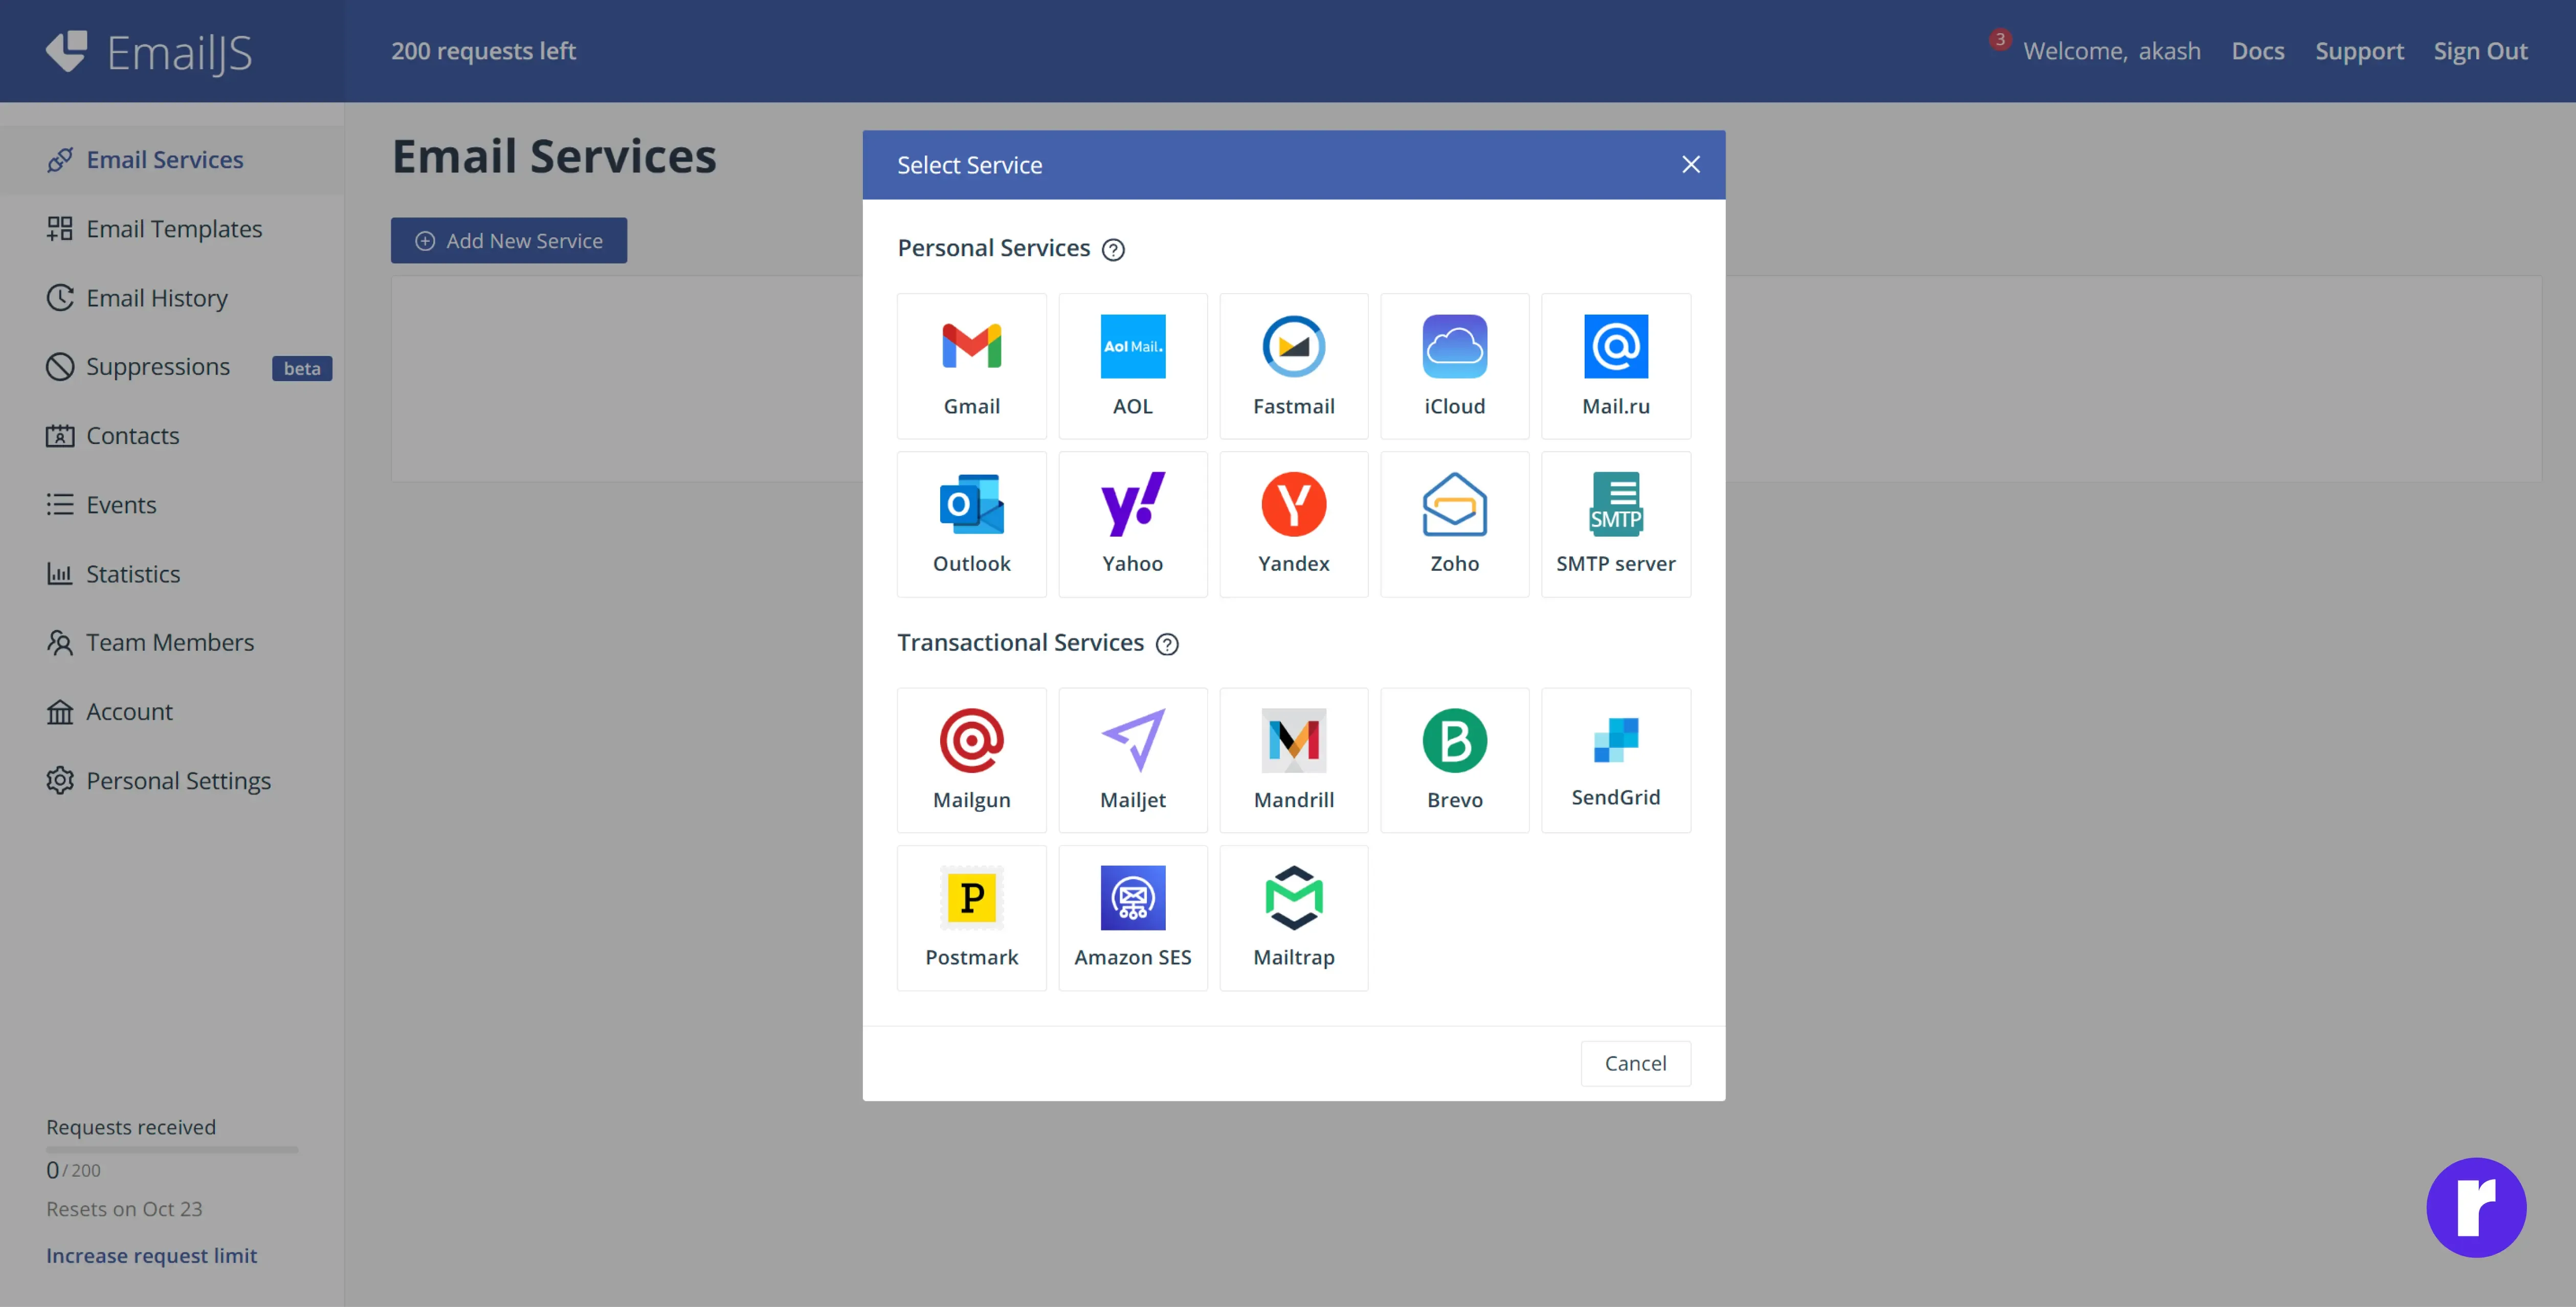Click the 200 requests left text
The image size is (2576, 1307).
483,51
